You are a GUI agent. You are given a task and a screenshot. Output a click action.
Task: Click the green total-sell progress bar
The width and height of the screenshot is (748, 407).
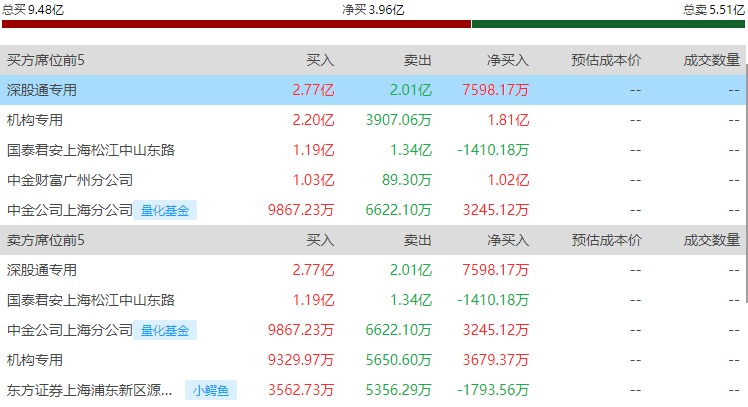click(x=608, y=24)
